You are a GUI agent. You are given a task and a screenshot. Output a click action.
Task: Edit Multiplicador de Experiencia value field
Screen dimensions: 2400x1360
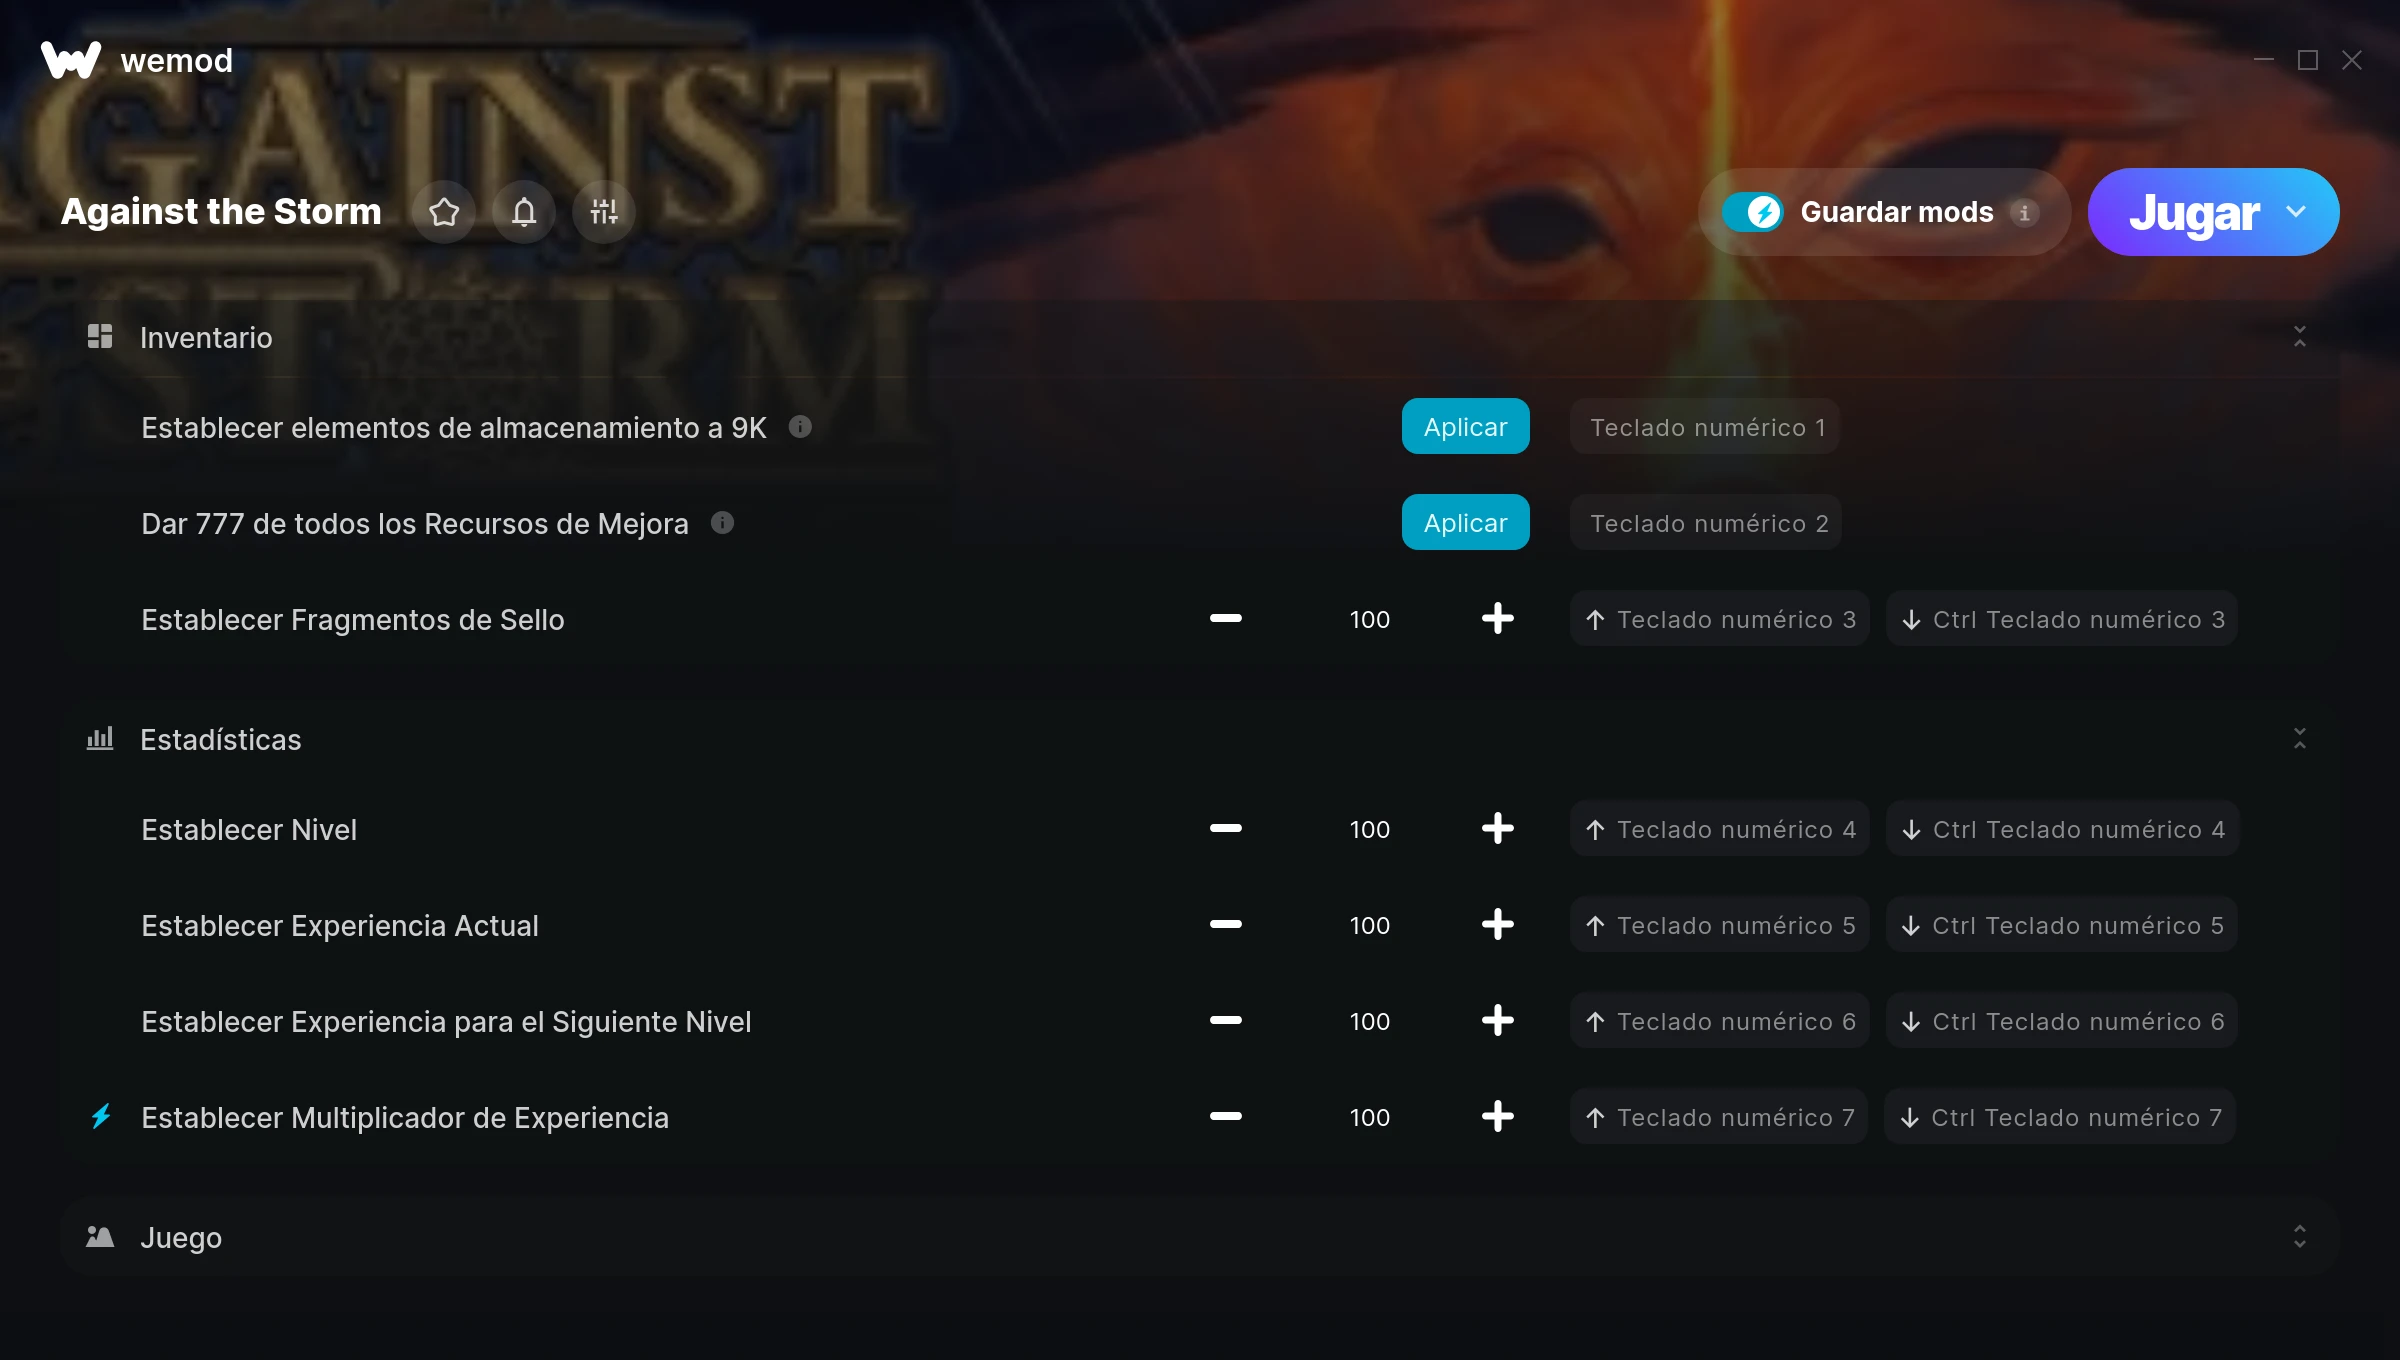[x=1370, y=1117]
